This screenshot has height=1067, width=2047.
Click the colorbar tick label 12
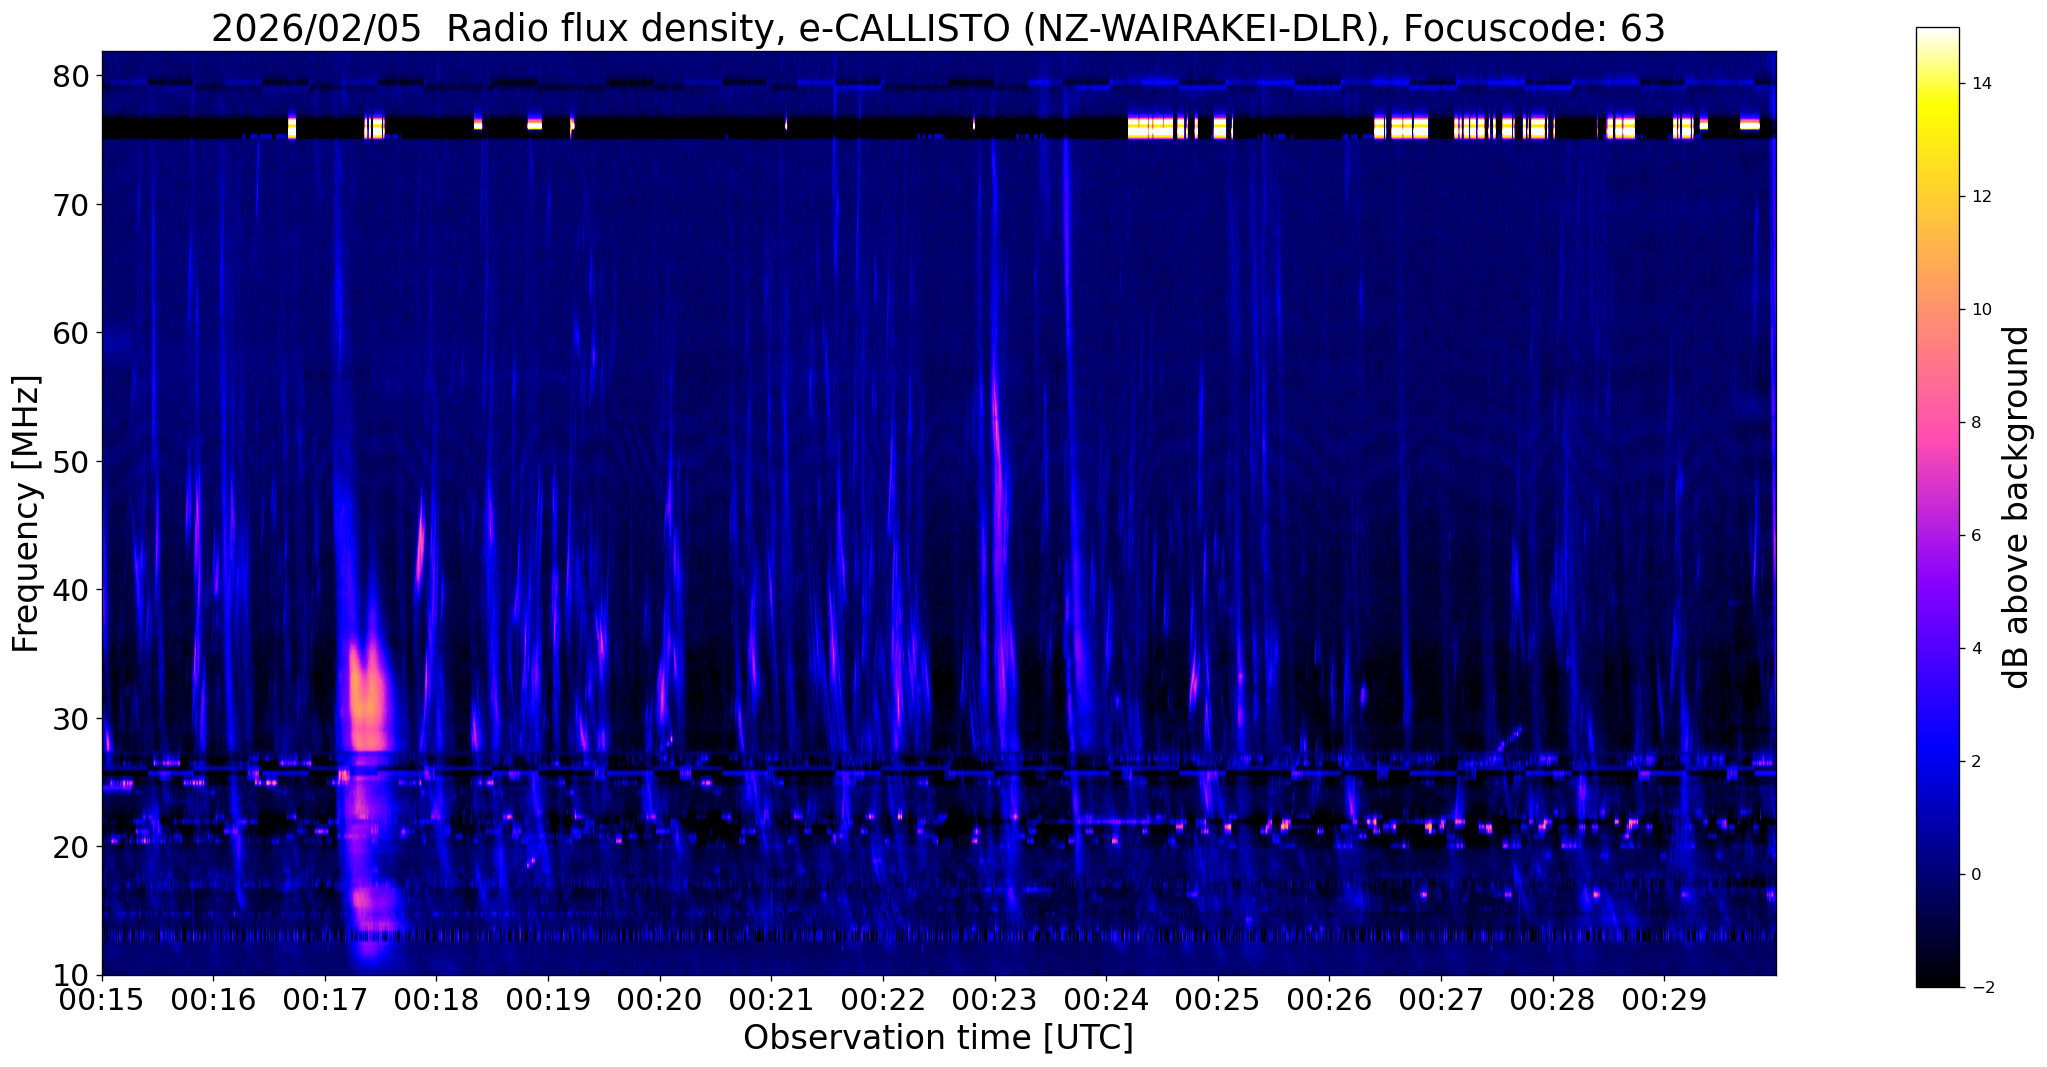tap(1981, 197)
